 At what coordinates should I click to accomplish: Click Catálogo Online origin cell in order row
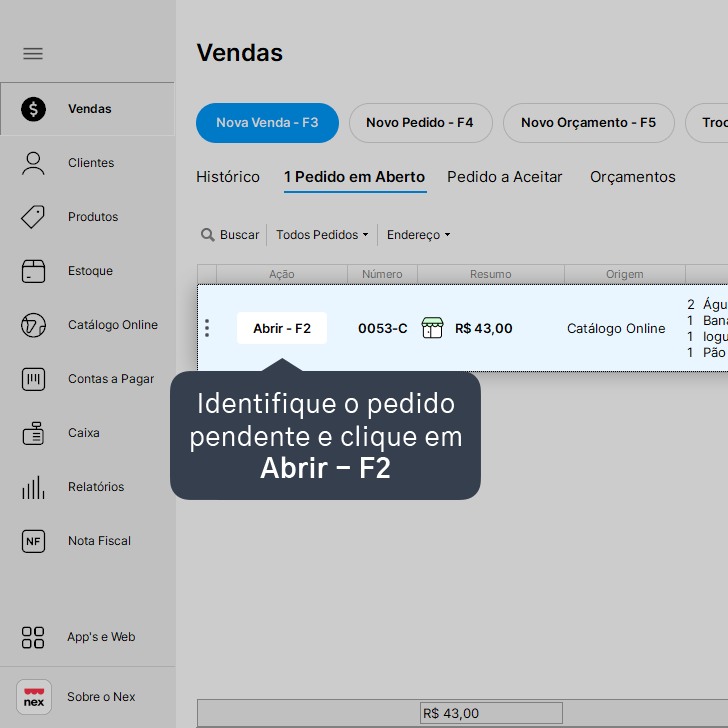tap(616, 329)
